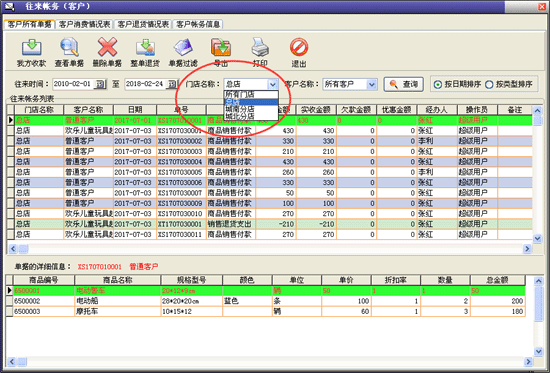Click upper table vertical scrollbar down arrow
550x373 pixels.
(x=537, y=239)
